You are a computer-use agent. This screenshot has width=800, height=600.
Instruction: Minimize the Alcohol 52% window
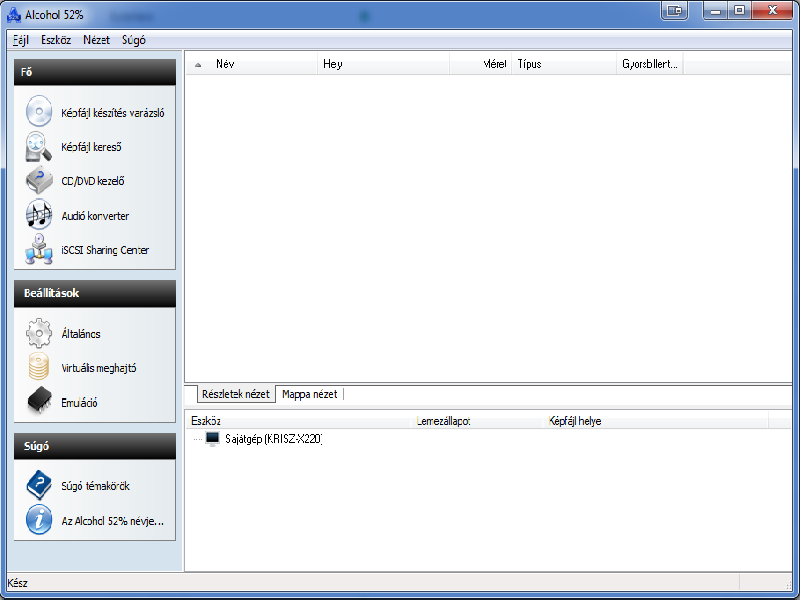point(715,10)
